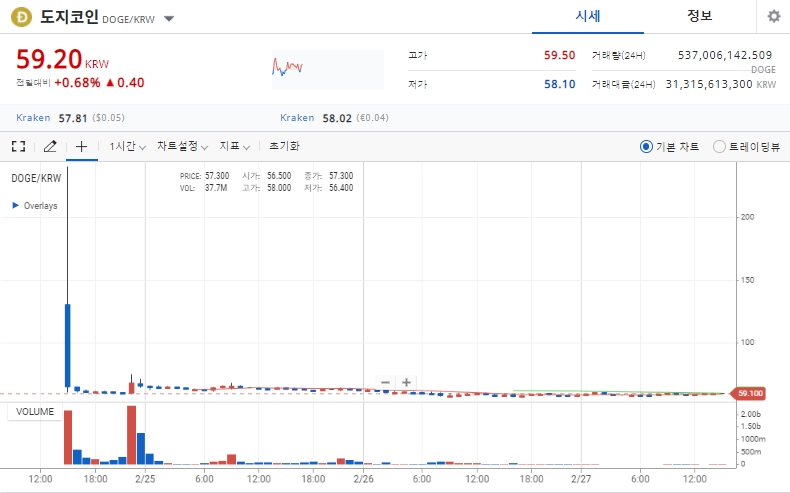The height and width of the screenshot is (493, 790).
Task: Switch to the 정보 tab
Action: coord(699,16)
